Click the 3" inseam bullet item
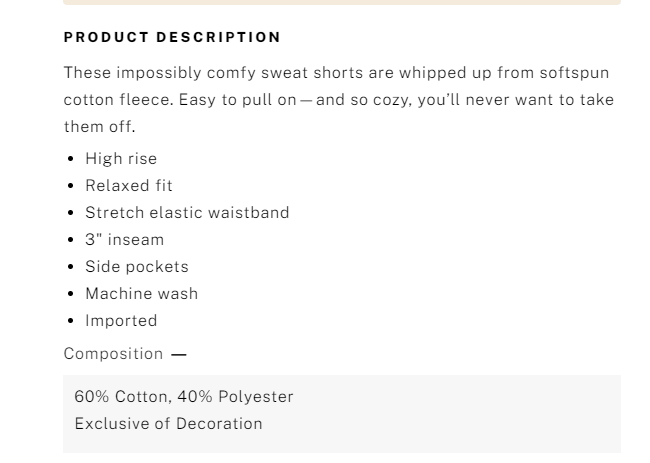The image size is (650, 463). point(125,240)
